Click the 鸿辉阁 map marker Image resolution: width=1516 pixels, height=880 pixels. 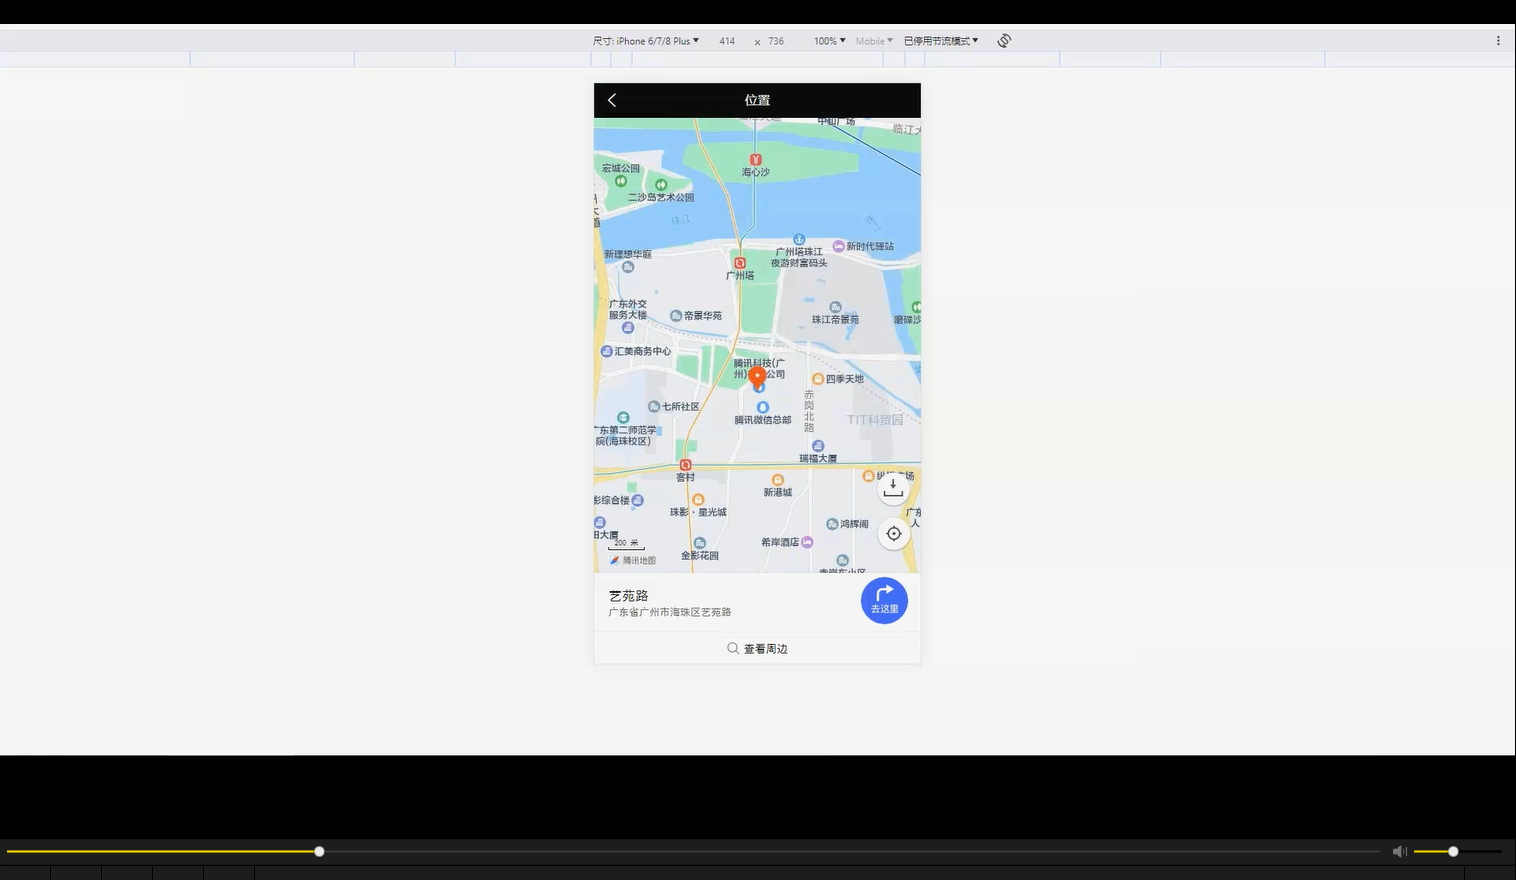(832, 524)
